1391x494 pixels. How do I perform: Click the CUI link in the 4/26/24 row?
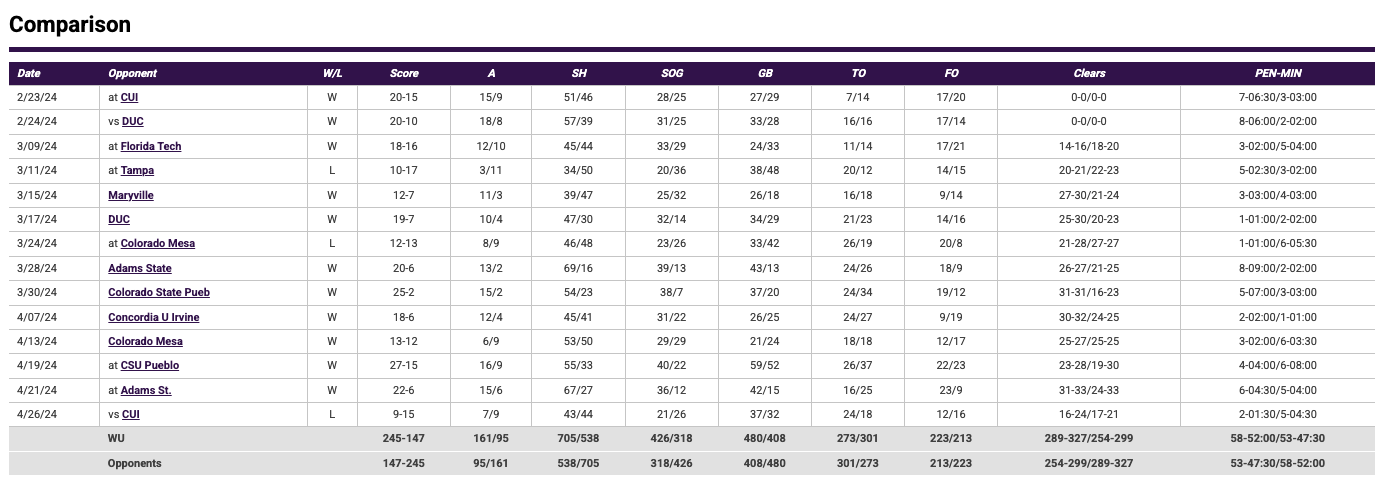pyautogui.click(x=130, y=414)
